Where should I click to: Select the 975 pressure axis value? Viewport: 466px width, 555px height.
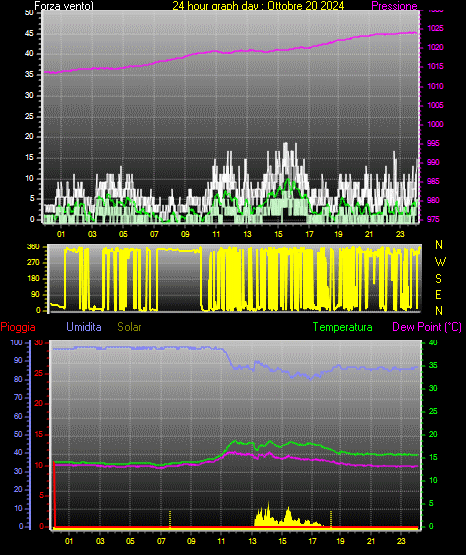[433, 219]
